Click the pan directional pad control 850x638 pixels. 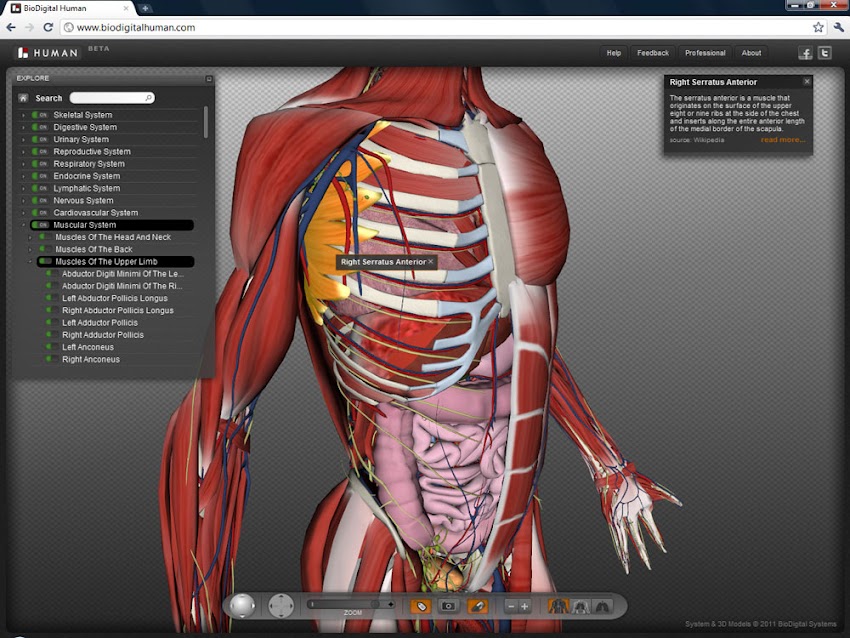[282, 605]
